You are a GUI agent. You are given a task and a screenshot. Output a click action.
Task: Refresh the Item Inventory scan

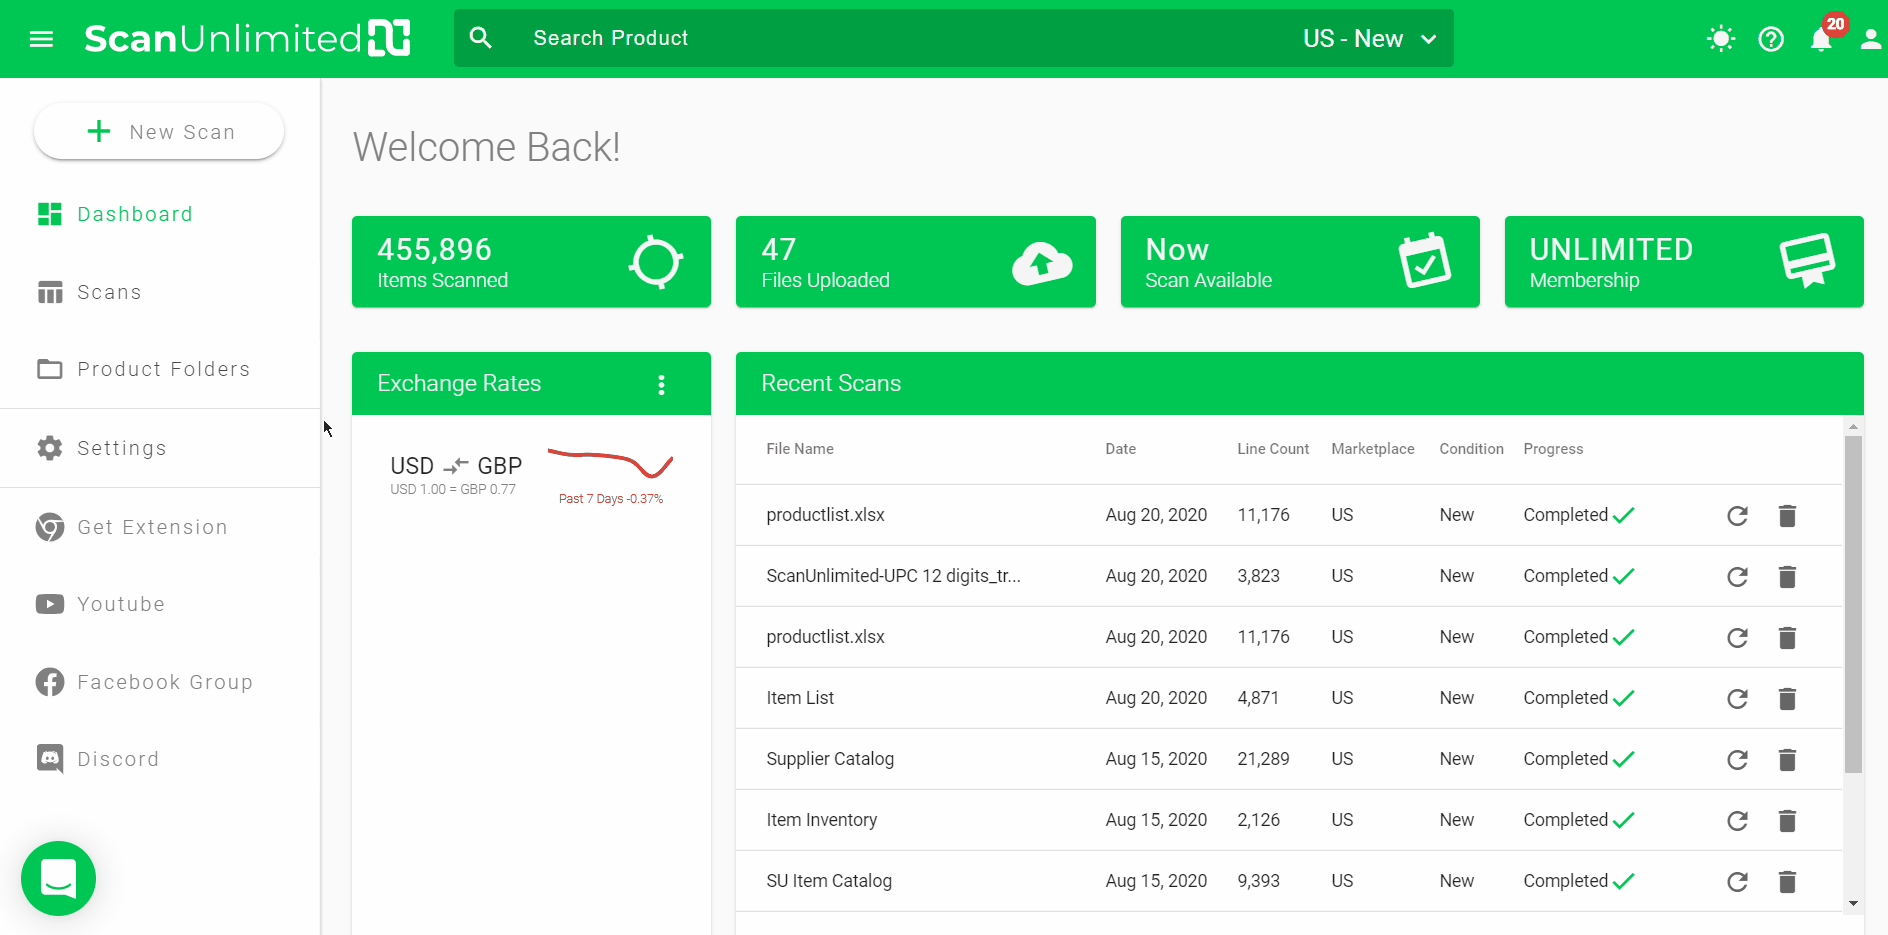pyautogui.click(x=1737, y=821)
